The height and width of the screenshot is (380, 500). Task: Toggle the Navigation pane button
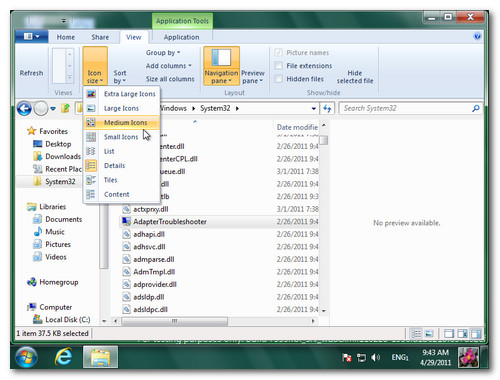[221, 66]
